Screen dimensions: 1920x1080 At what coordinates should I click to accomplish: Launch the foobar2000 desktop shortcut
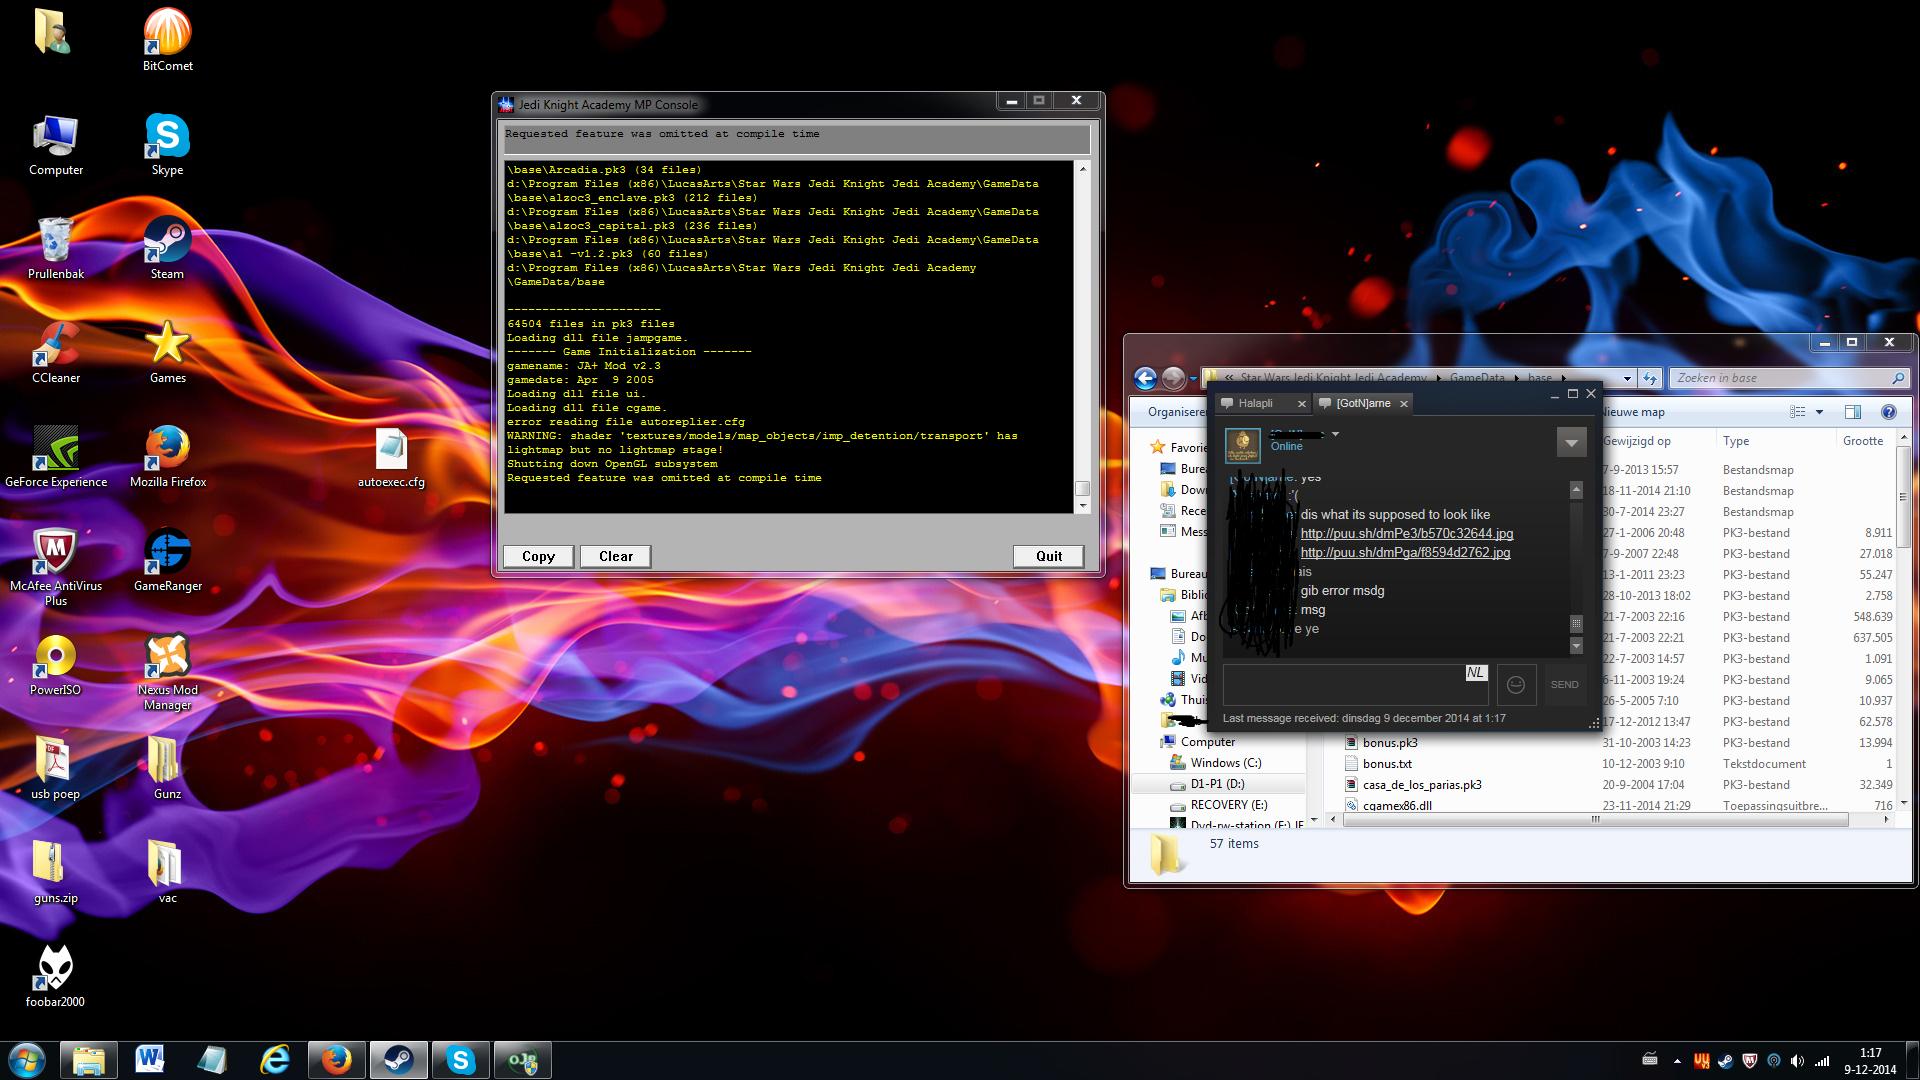pyautogui.click(x=56, y=976)
